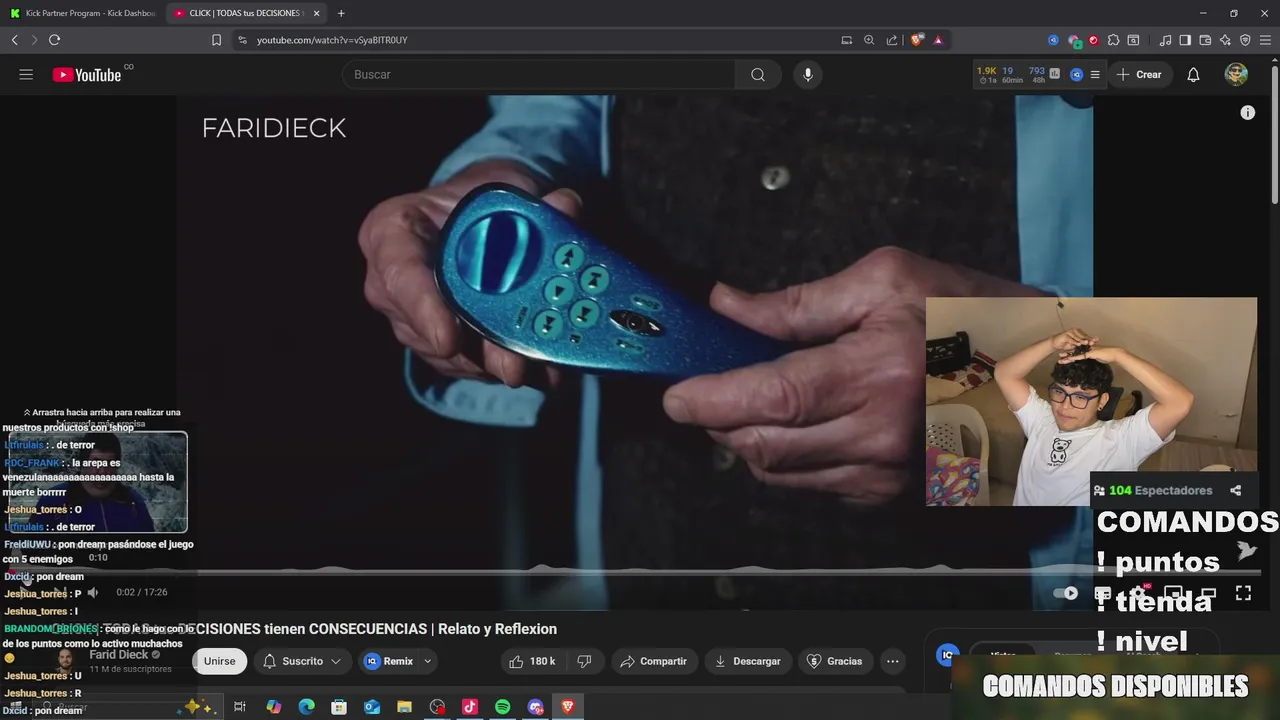Open the Crear create menu
This screenshot has width=1280, height=720.
1139,75
